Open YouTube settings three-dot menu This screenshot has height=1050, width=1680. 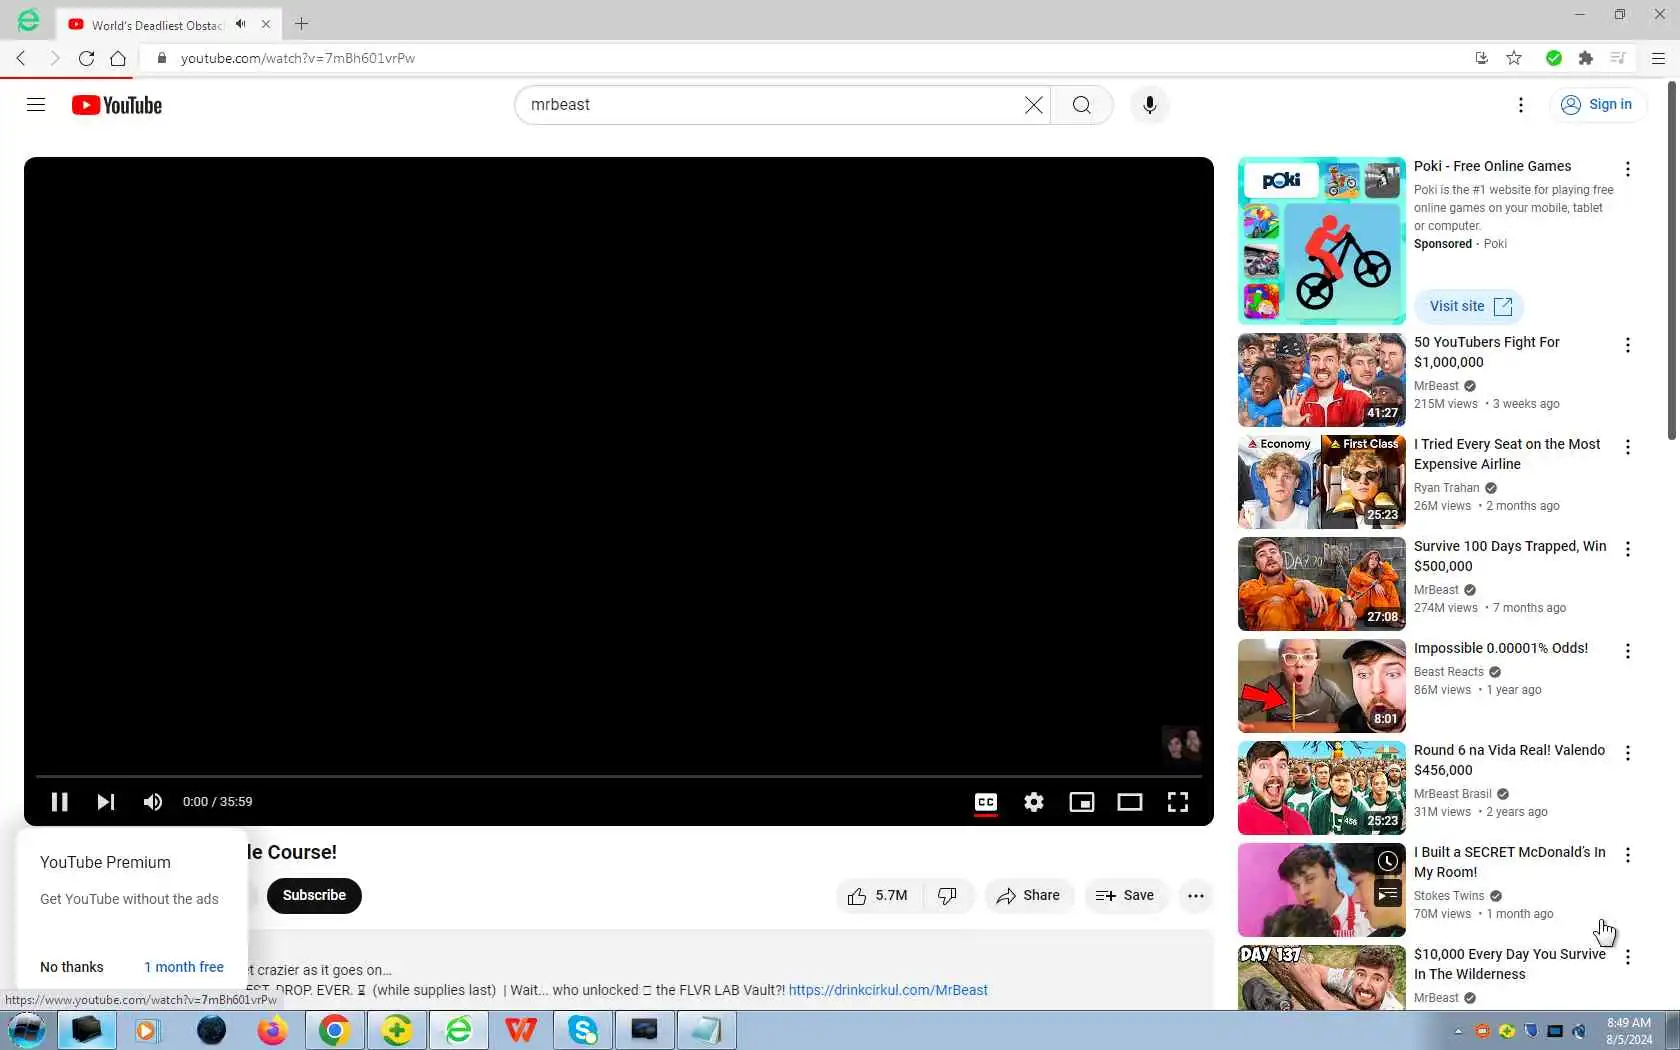click(1521, 105)
